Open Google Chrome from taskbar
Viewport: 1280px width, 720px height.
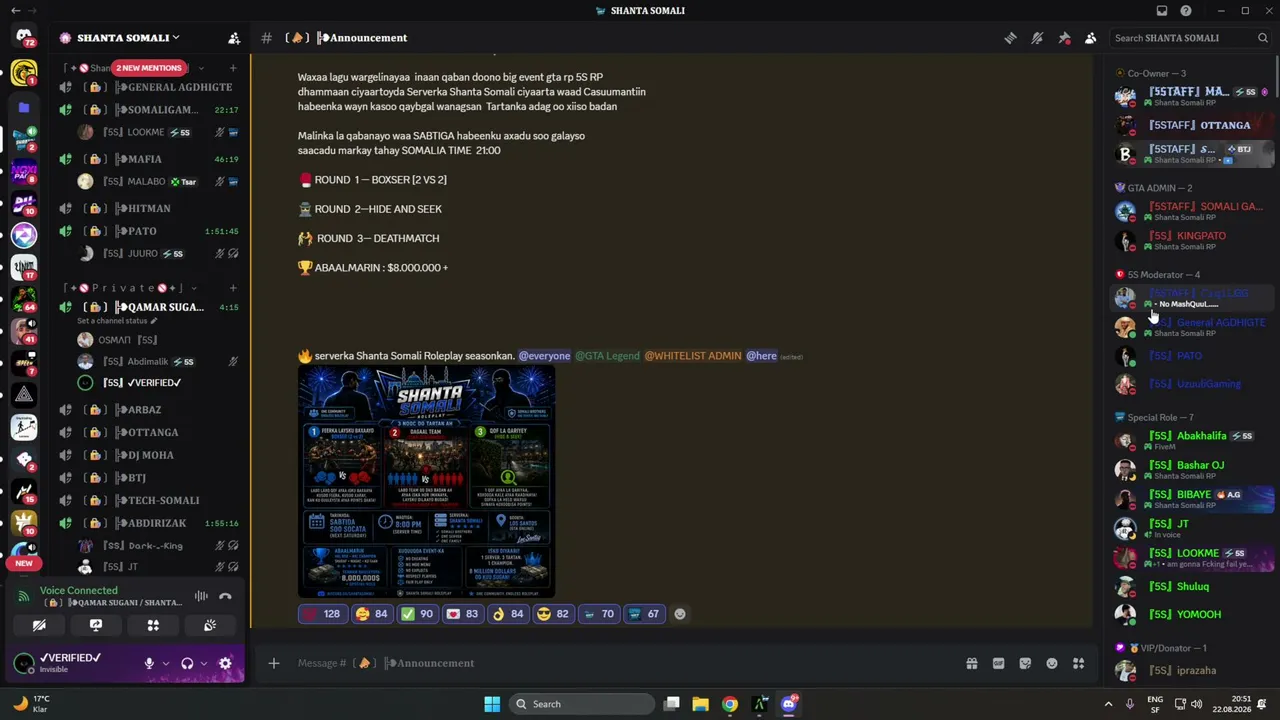[730, 704]
